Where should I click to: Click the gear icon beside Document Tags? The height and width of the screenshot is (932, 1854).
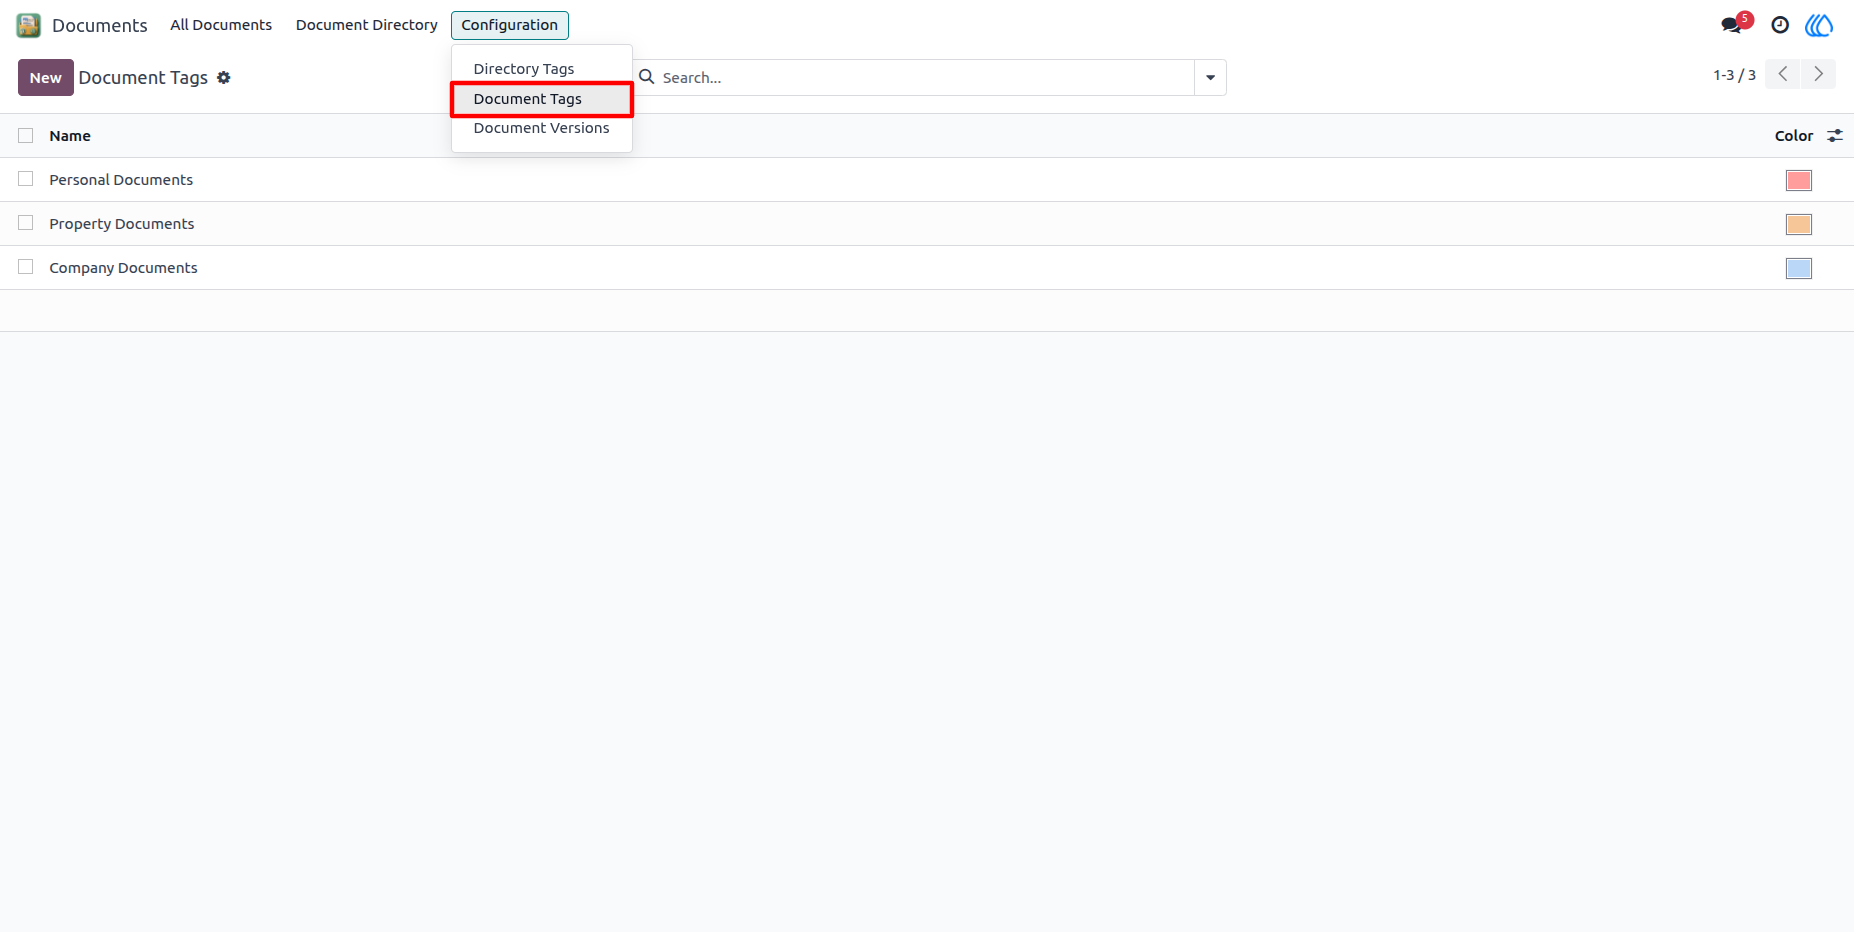point(224,77)
